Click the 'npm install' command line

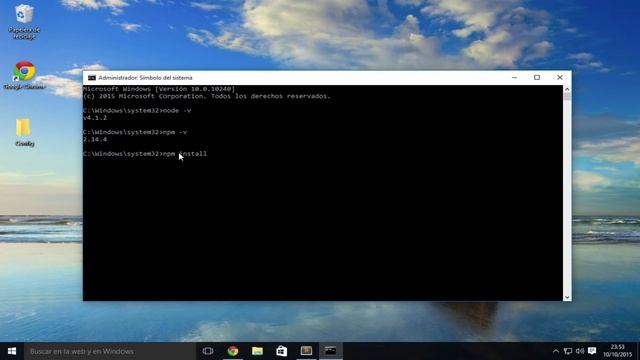[144, 154]
